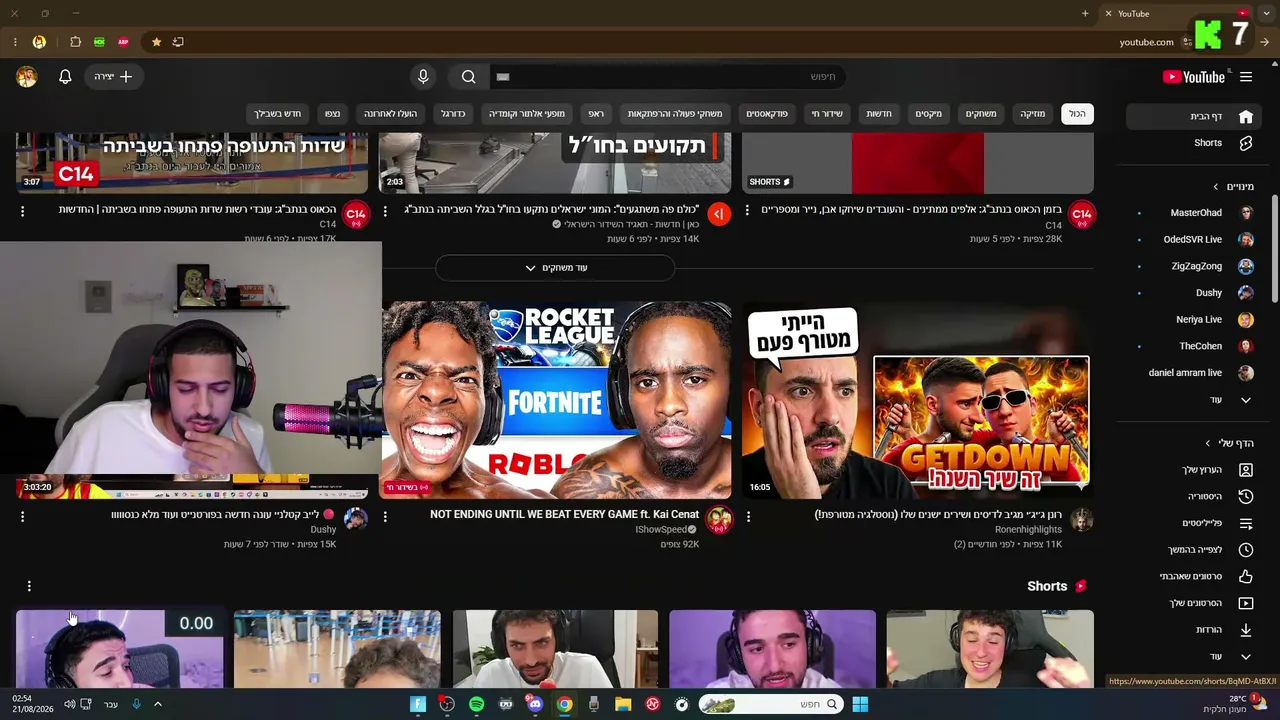Go to the YouTube logo home link
This screenshot has height=720, width=1280.
click(x=1194, y=77)
